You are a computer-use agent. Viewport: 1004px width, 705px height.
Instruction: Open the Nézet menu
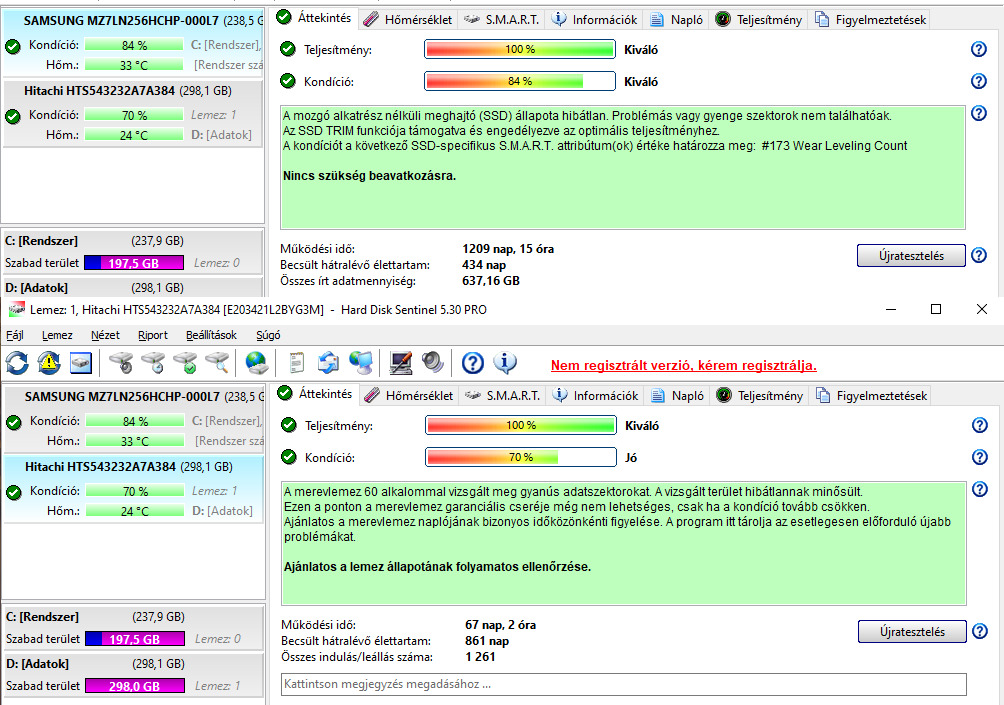click(105, 335)
